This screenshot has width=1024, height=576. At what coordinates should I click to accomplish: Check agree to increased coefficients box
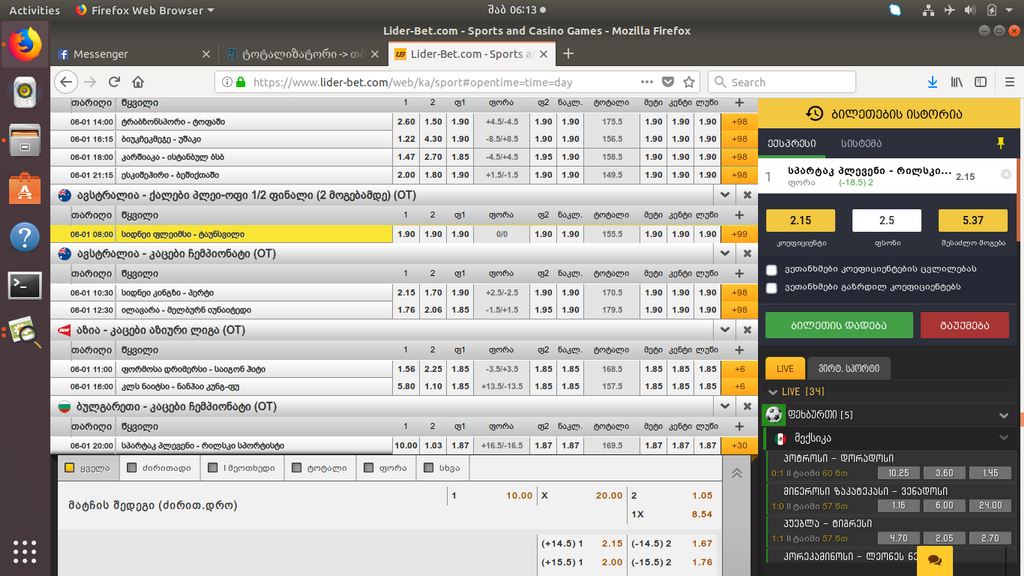tap(772, 287)
